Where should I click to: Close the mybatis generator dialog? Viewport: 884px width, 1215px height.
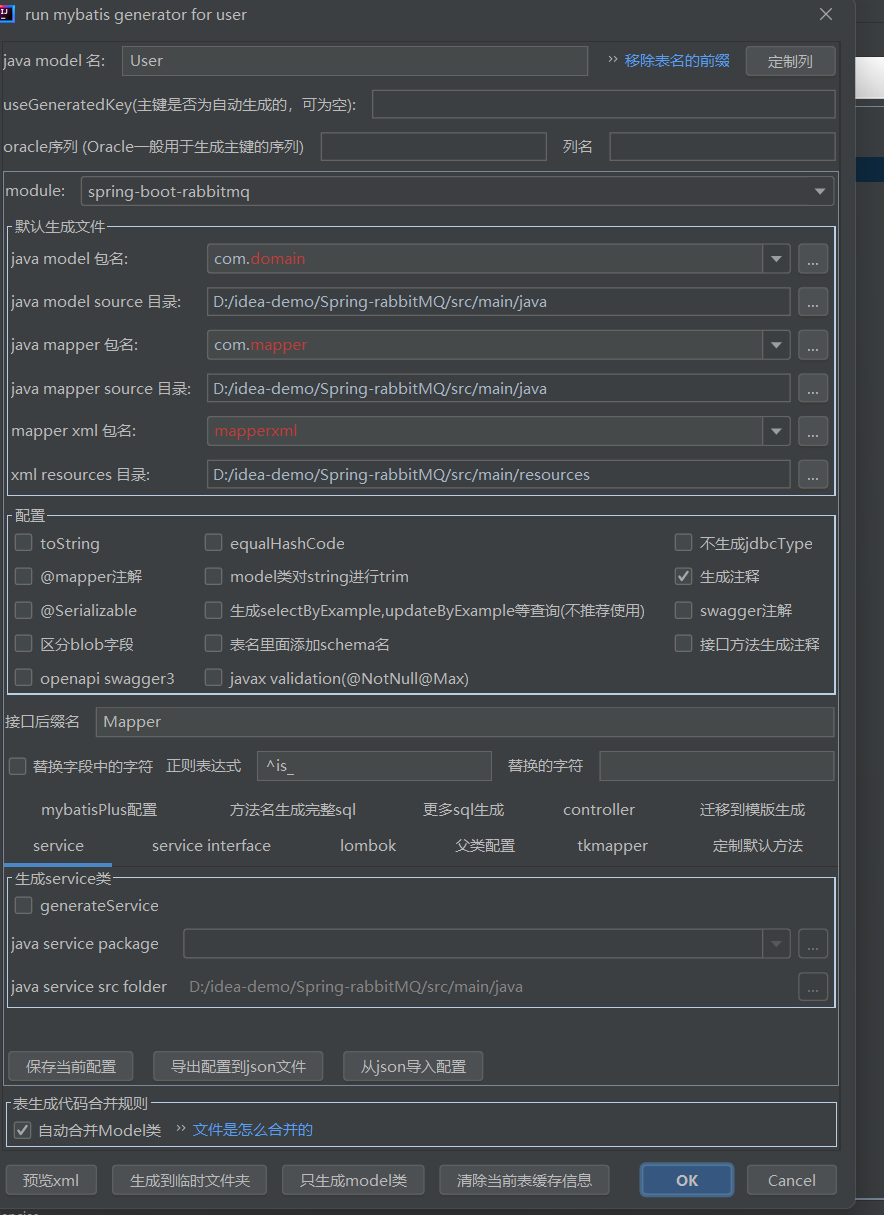click(x=826, y=14)
